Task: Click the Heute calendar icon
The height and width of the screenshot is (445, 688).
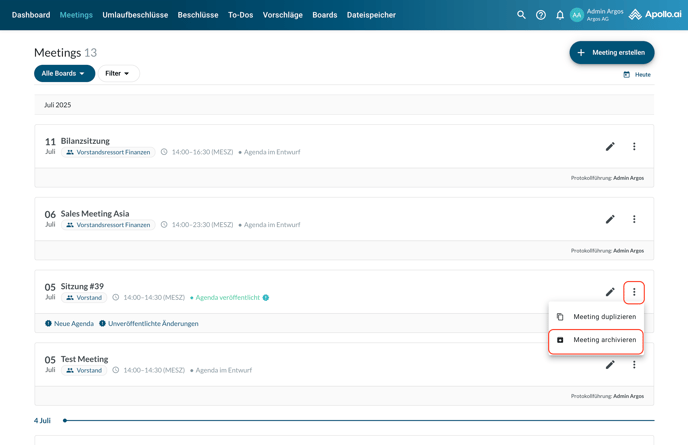Action: pyautogui.click(x=627, y=74)
